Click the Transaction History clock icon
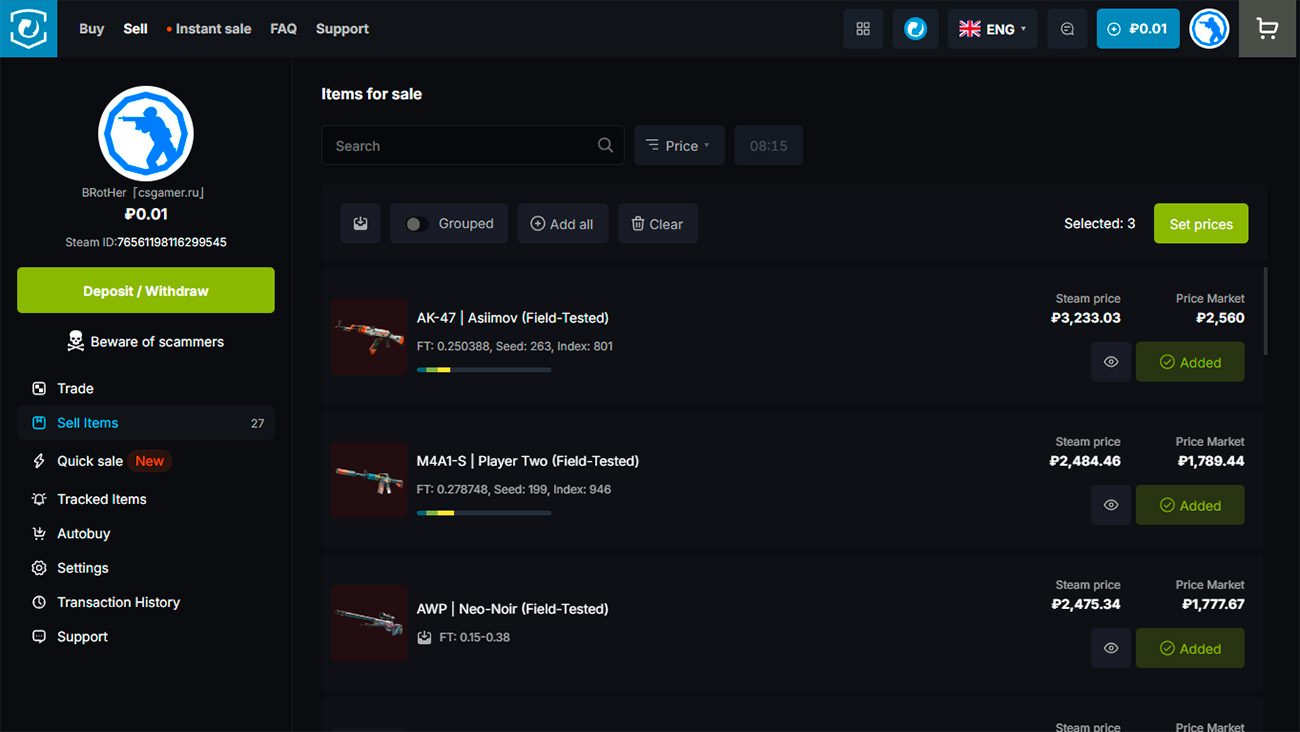Screen dimensions: 1300x732 (x=39, y=602)
